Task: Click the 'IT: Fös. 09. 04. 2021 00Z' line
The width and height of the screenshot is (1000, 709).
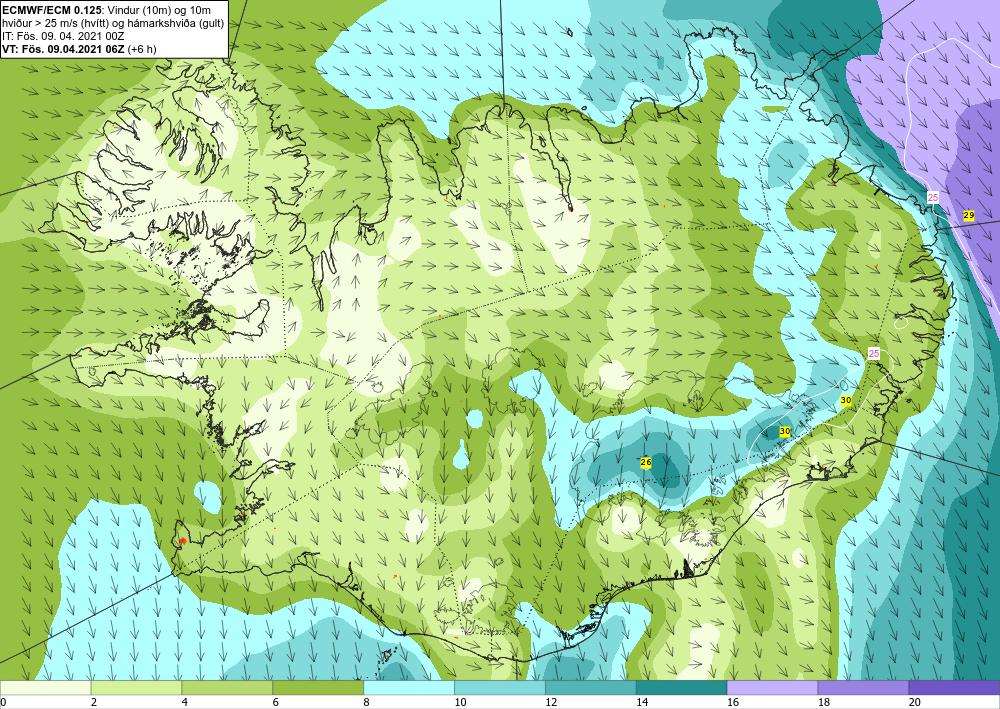Action: (63, 36)
